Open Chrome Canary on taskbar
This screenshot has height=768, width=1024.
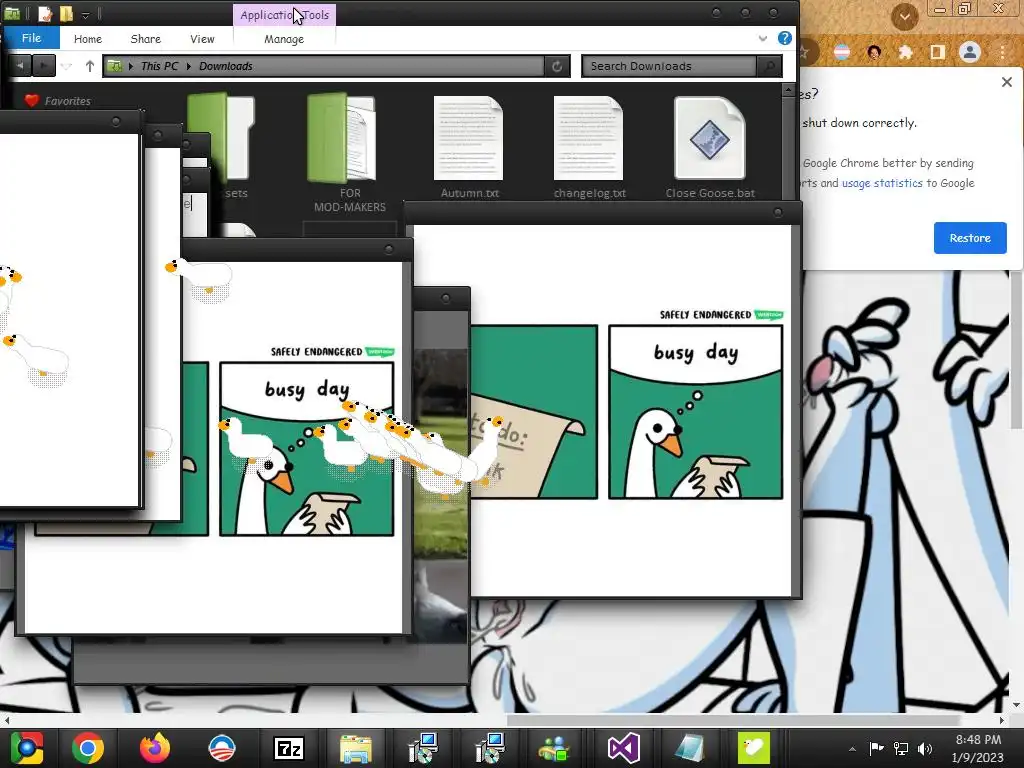tap(26, 748)
